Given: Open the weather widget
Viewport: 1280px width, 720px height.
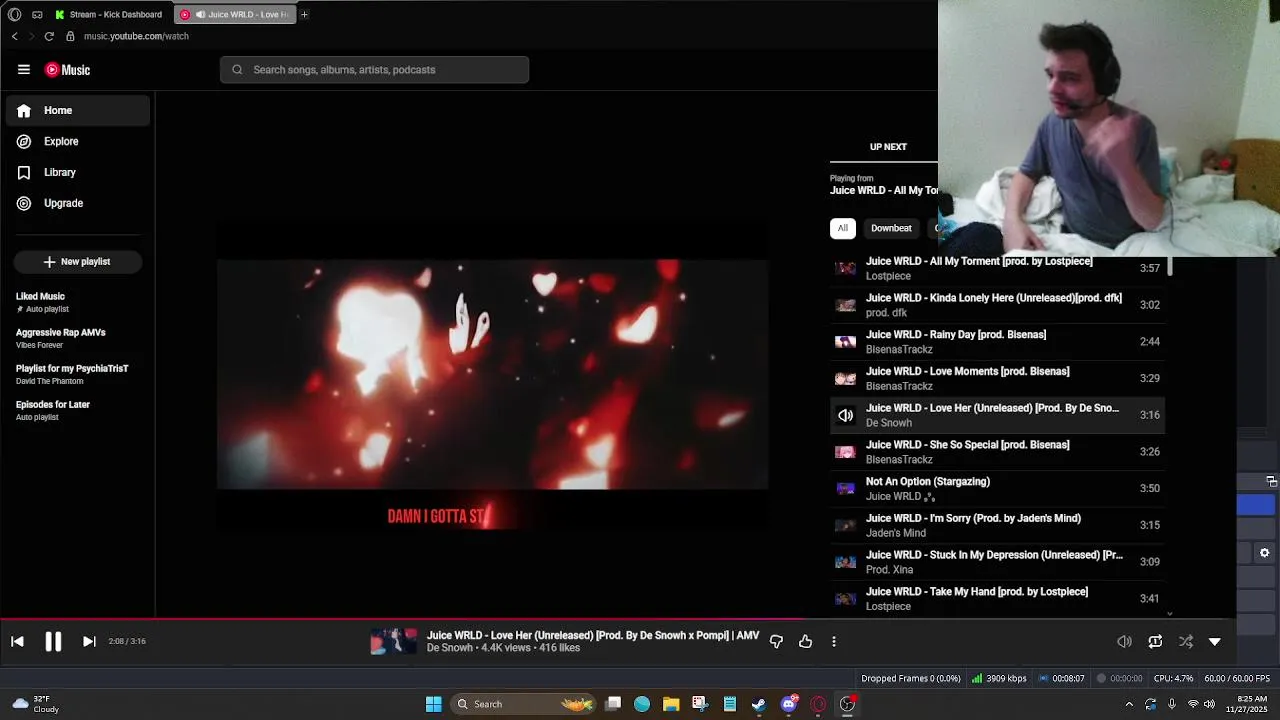Looking at the screenshot, I should [35, 704].
